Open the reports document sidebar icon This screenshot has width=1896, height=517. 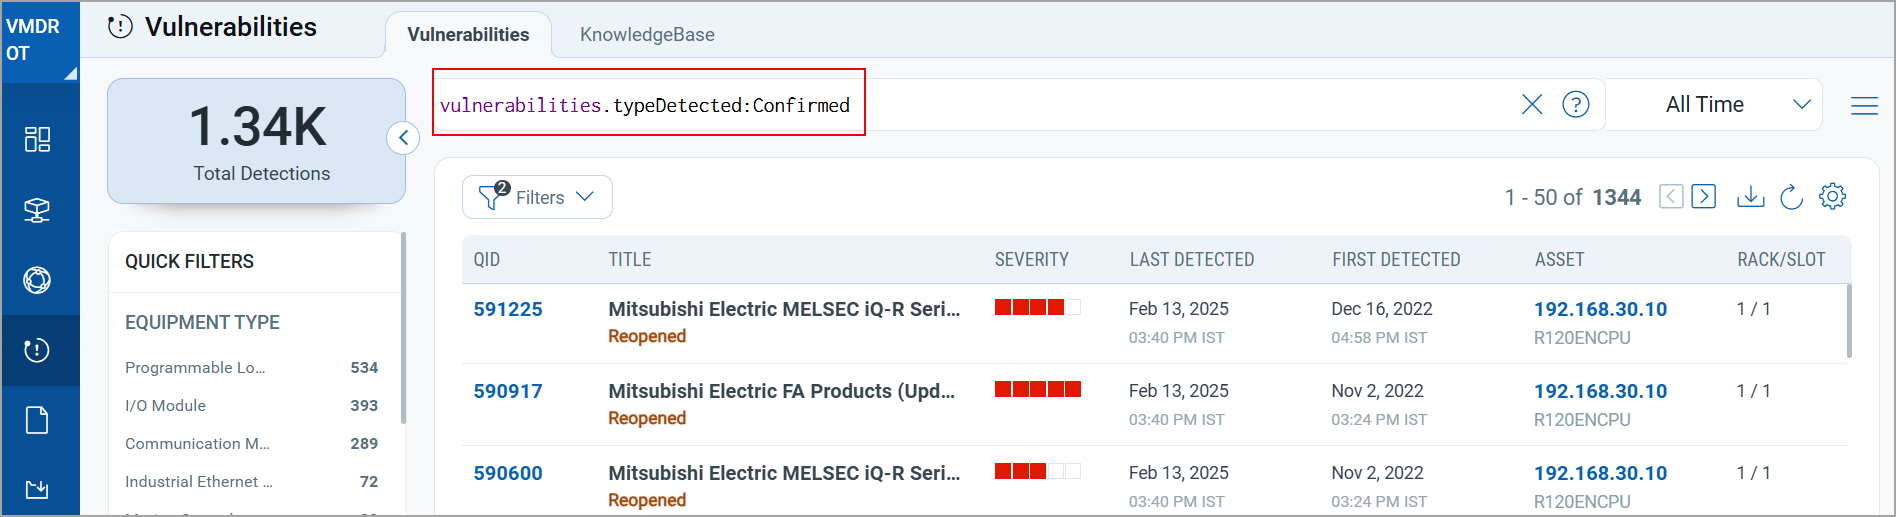pos(37,420)
